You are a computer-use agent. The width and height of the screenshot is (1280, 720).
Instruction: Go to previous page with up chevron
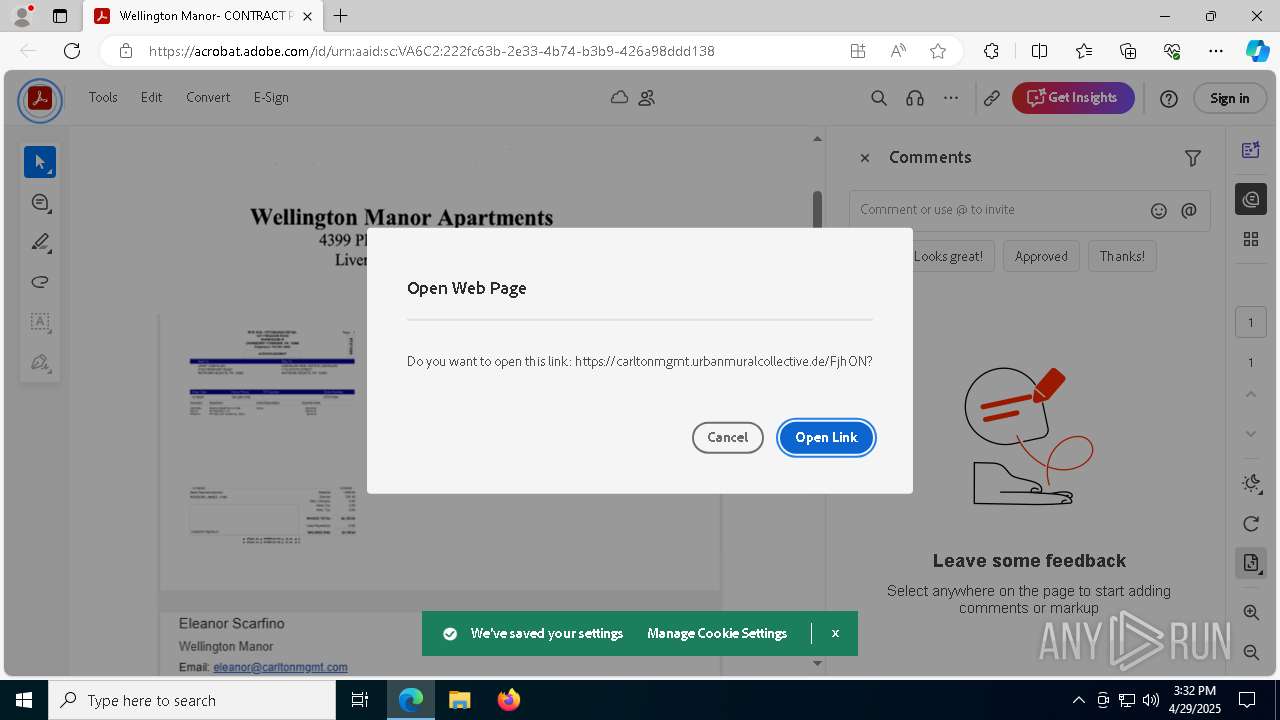click(1250, 394)
